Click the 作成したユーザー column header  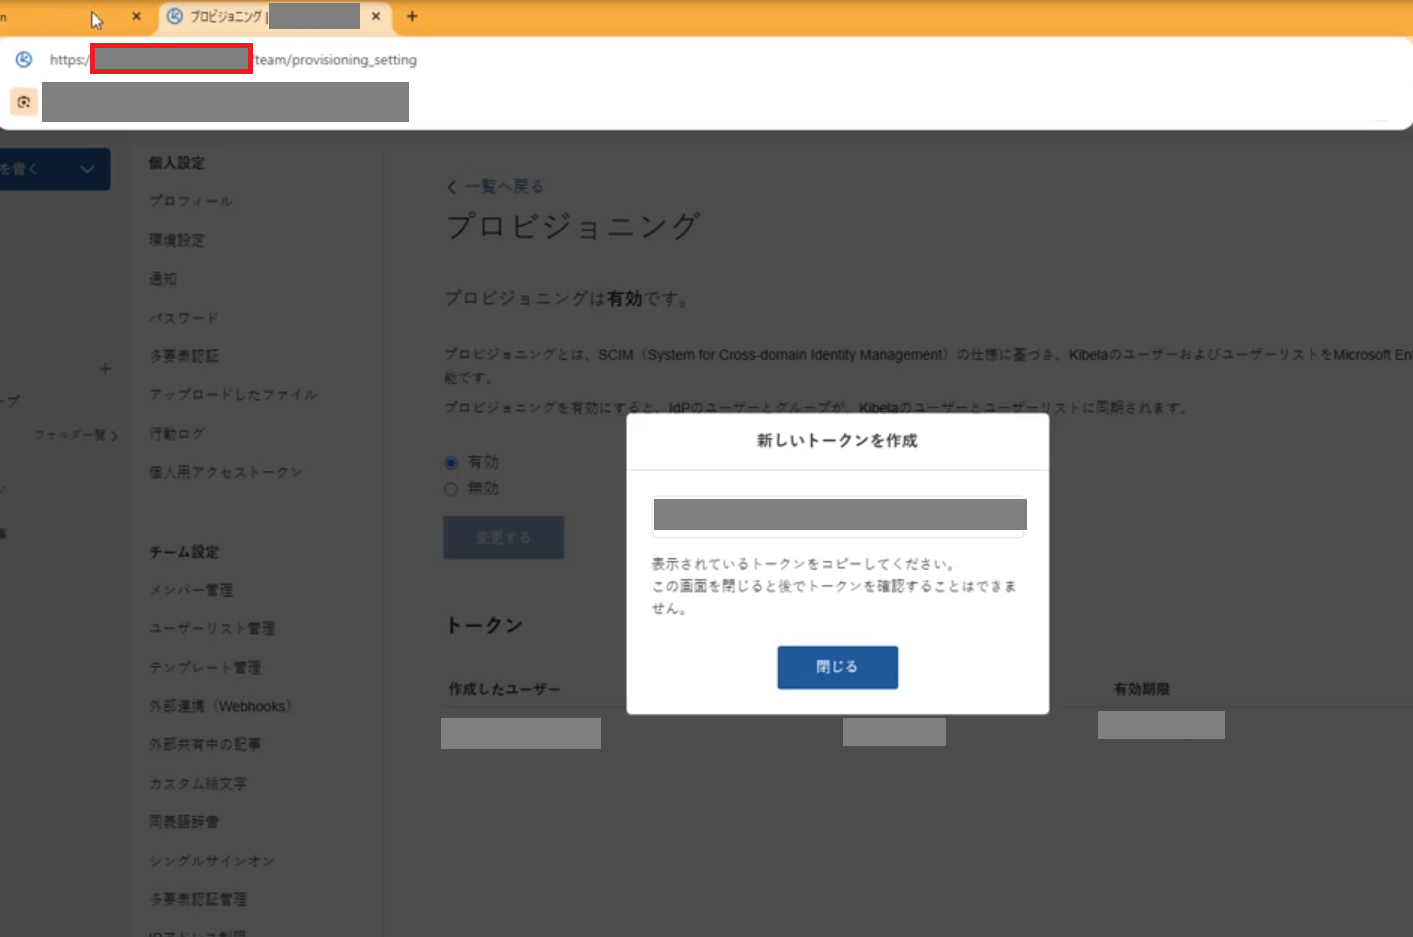coord(505,689)
